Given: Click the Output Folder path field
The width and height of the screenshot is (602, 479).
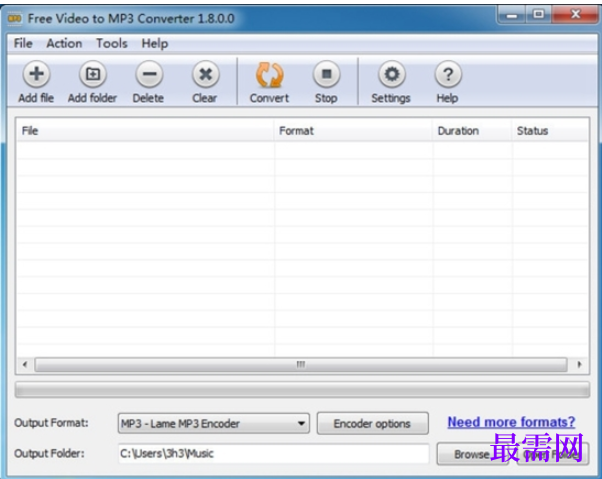Looking at the screenshot, I should [x=273, y=454].
